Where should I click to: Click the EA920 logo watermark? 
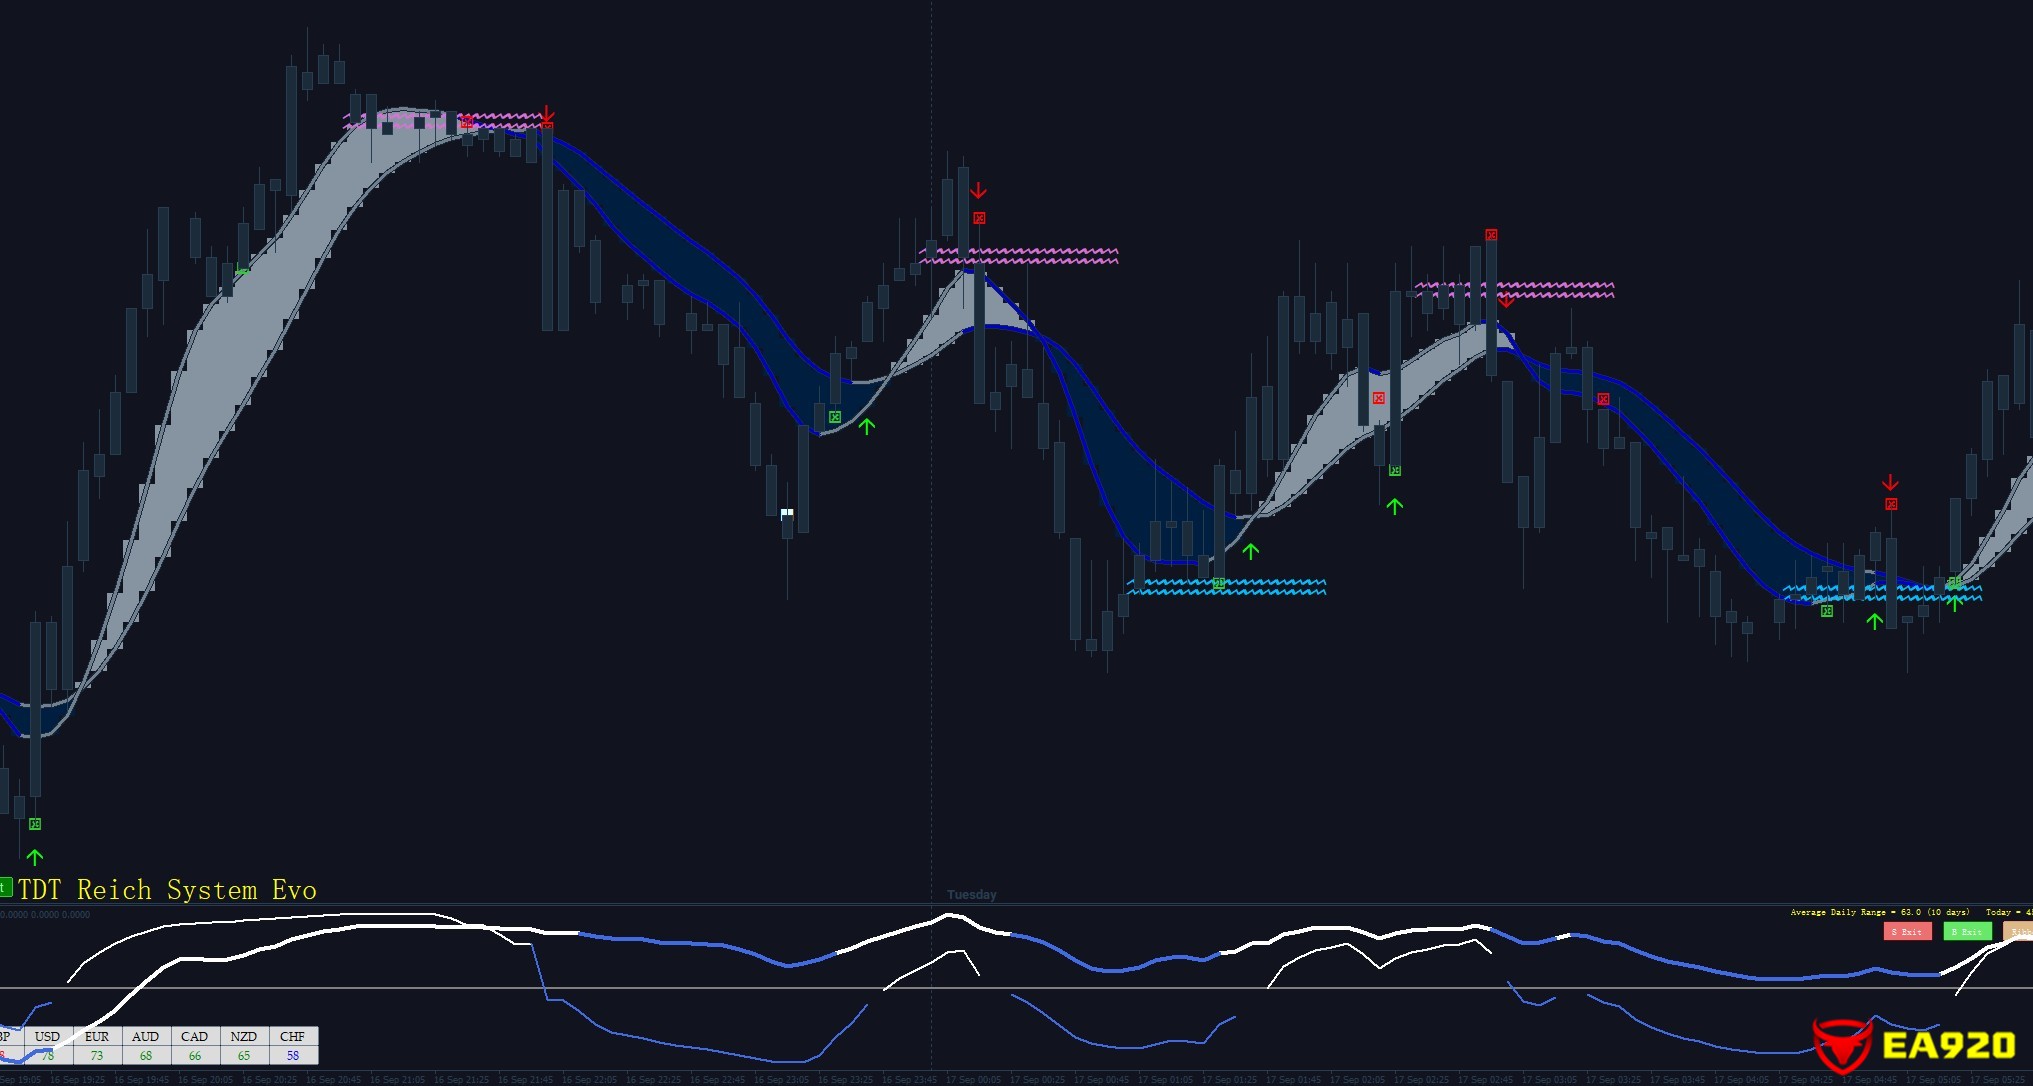1914,1045
